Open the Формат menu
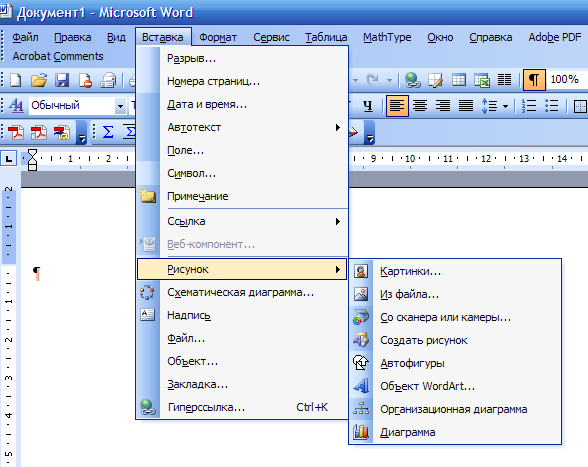 point(218,37)
